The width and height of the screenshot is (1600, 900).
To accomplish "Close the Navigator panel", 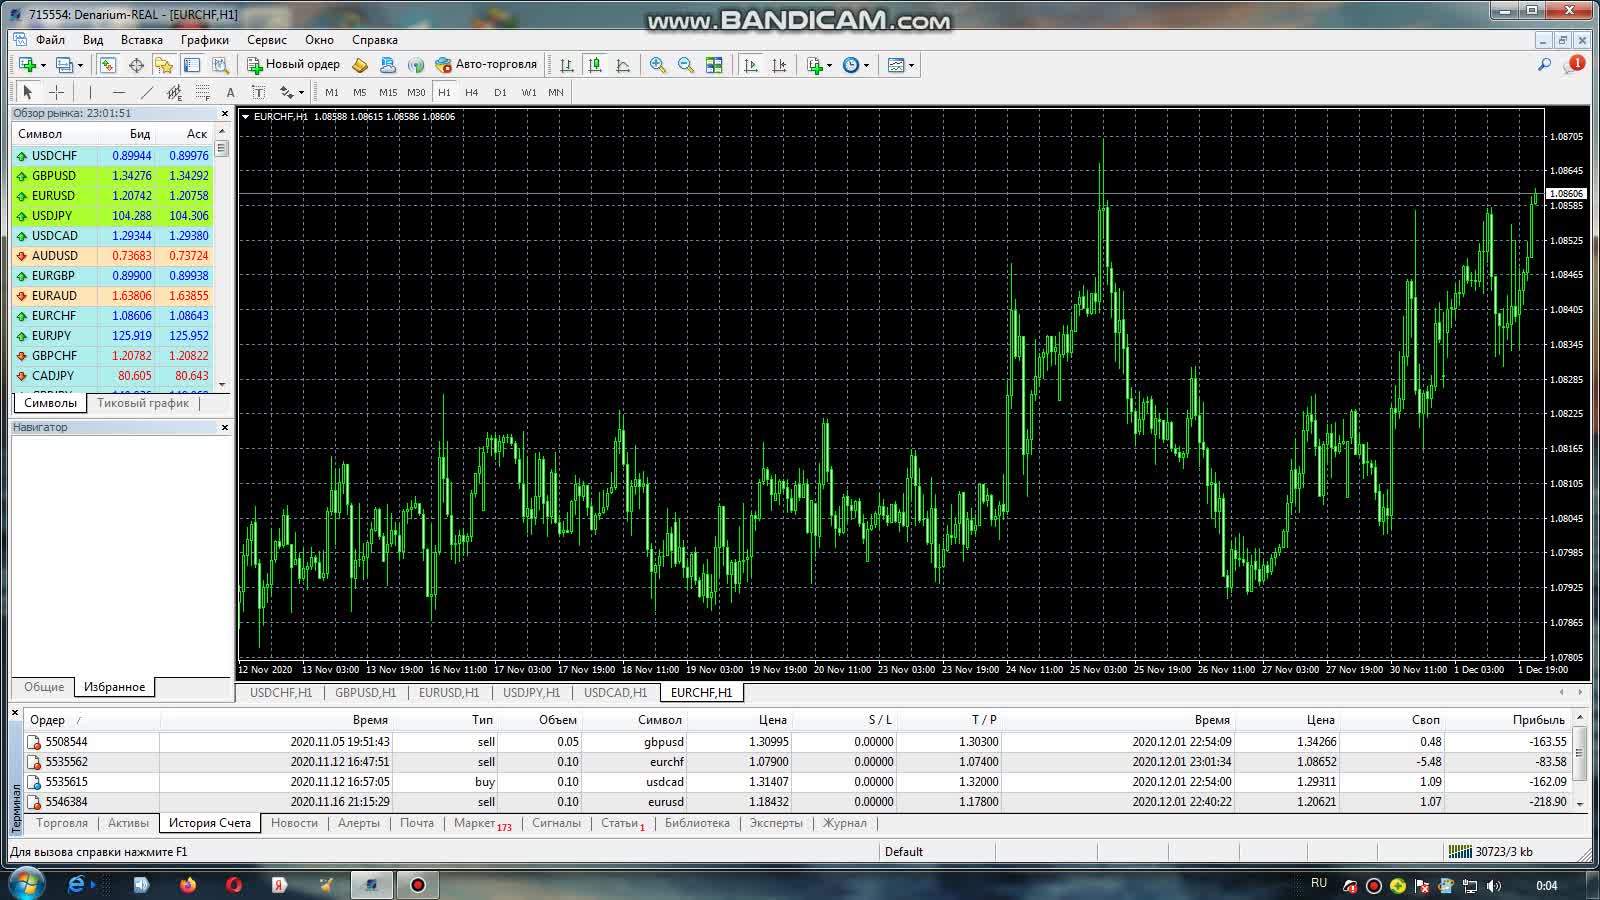I will click(x=224, y=427).
